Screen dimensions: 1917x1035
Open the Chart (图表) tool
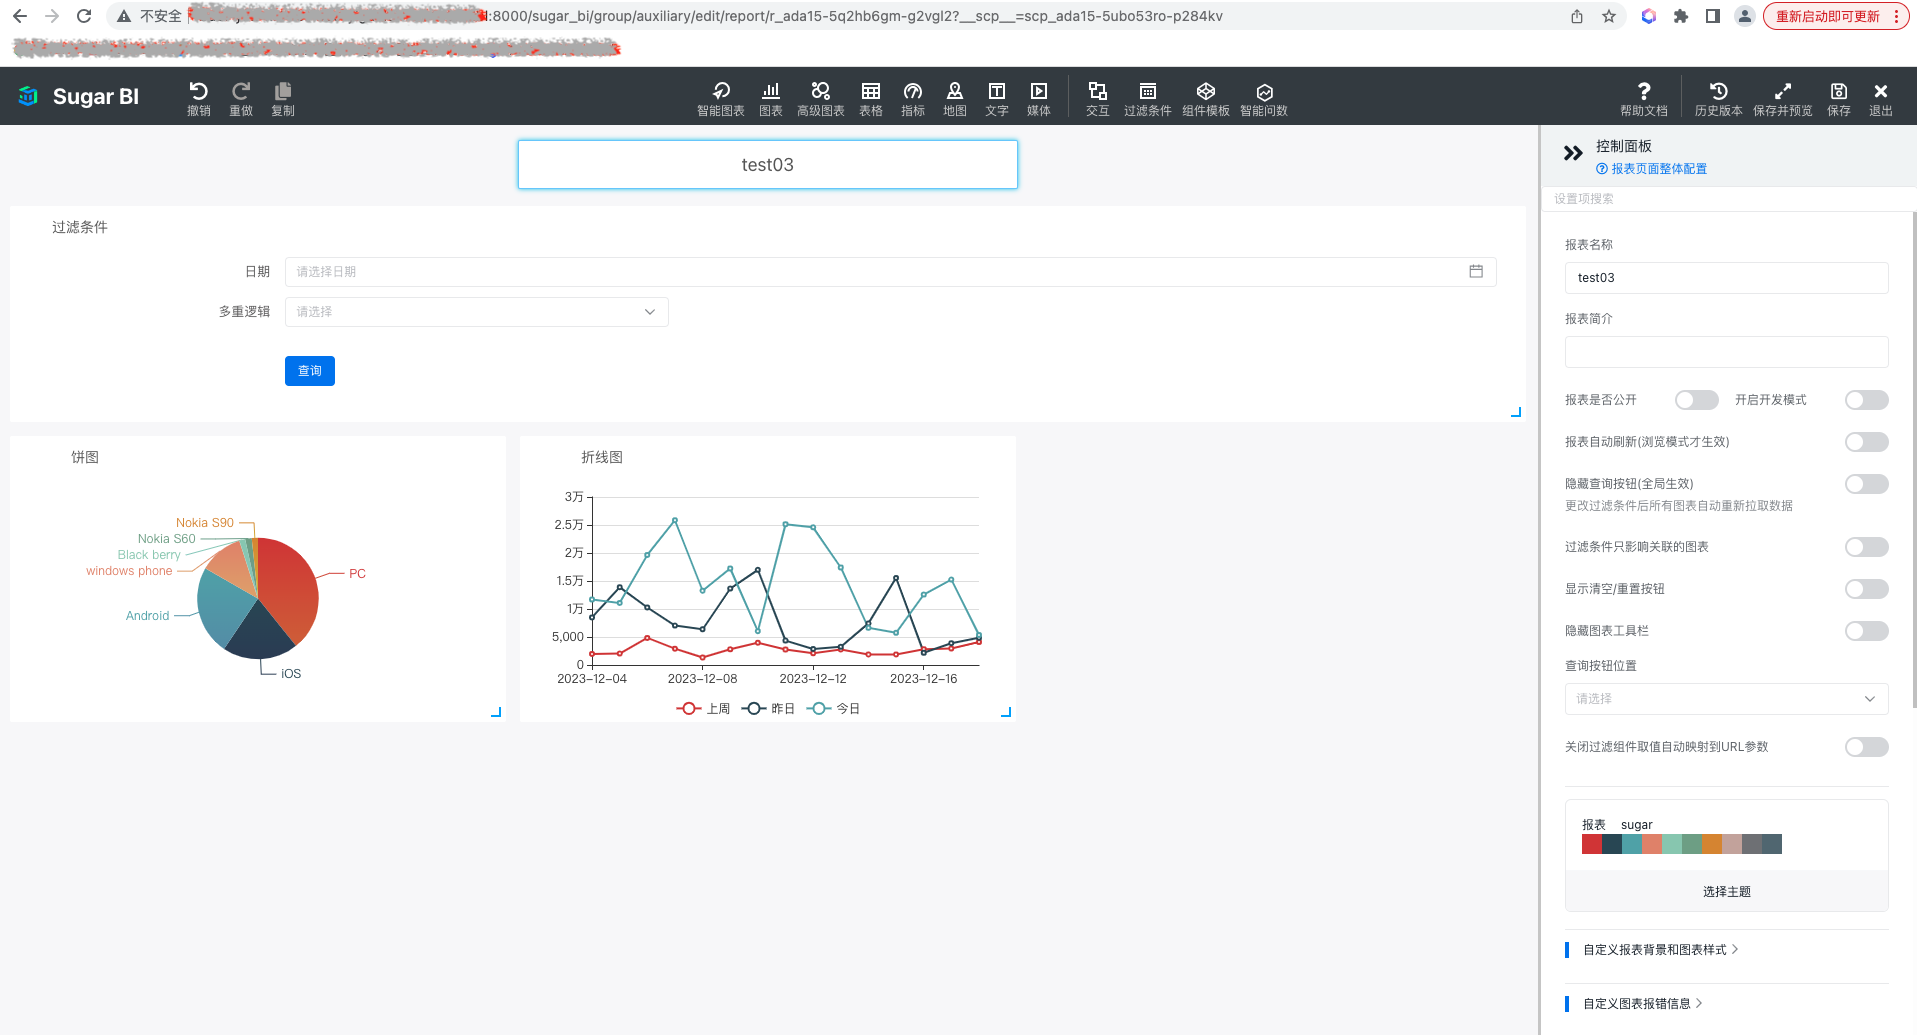pyautogui.click(x=771, y=98)
